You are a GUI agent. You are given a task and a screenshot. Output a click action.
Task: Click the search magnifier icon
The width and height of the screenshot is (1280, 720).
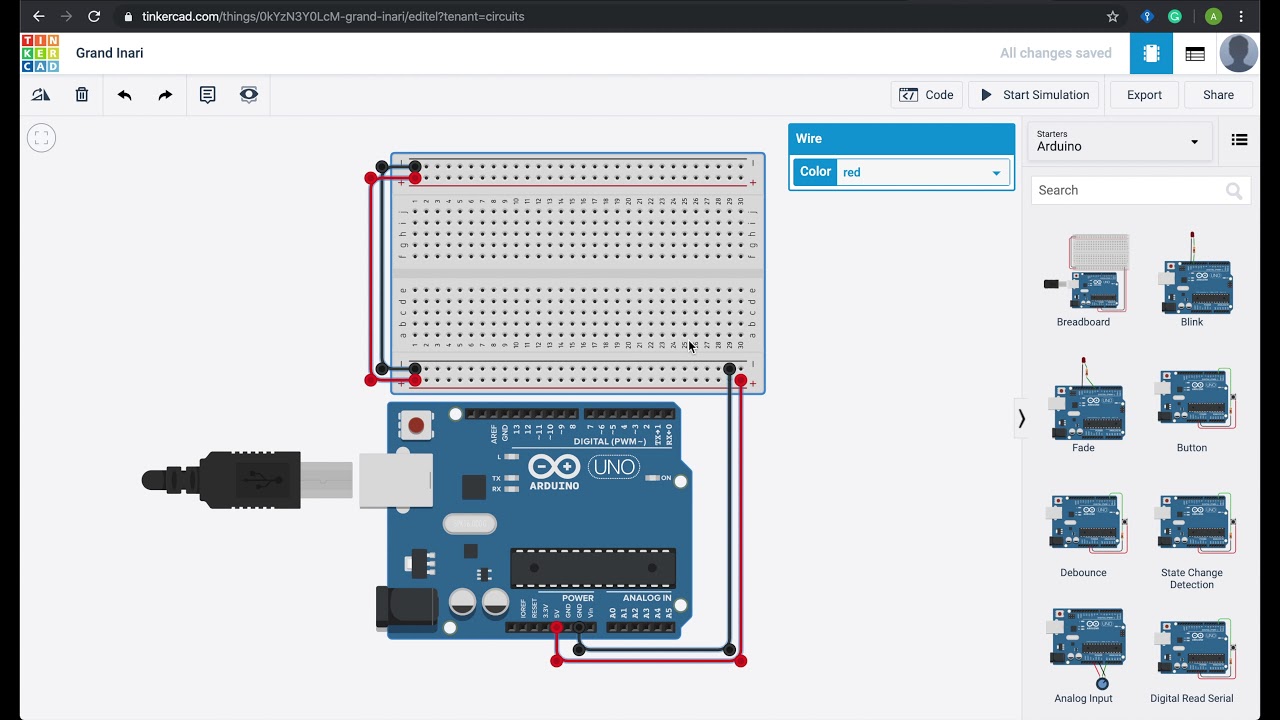1234,191
